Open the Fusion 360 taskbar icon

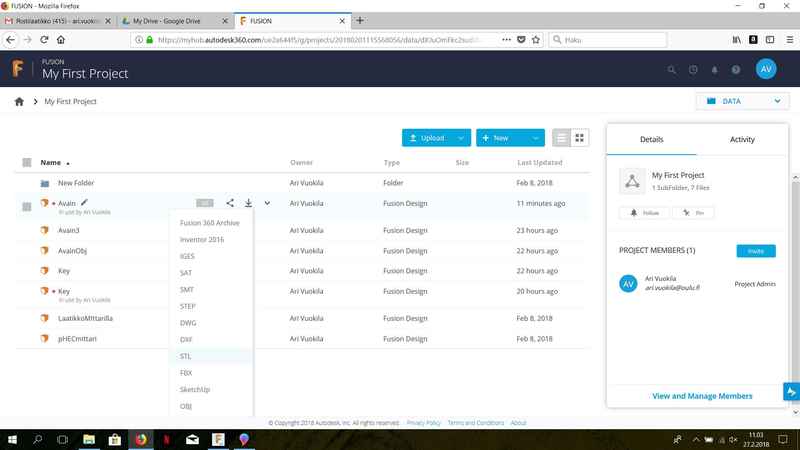(x=218, y=439)
